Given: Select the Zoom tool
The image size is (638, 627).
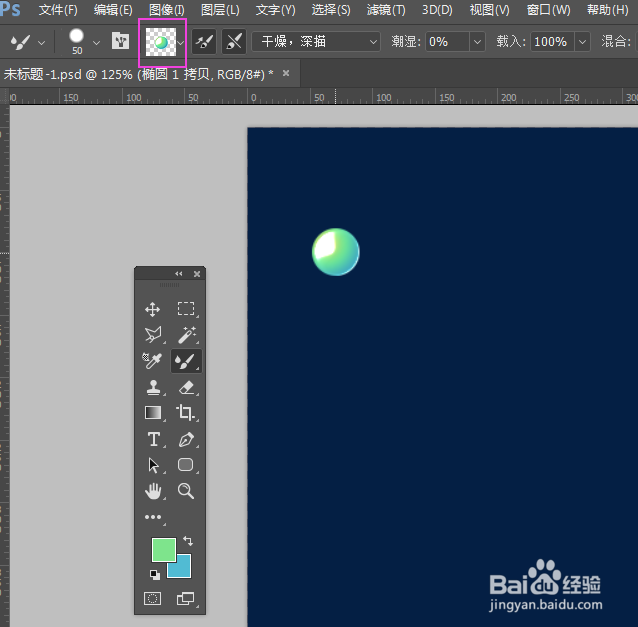Looking at the screenshot, I should [186, 491].
